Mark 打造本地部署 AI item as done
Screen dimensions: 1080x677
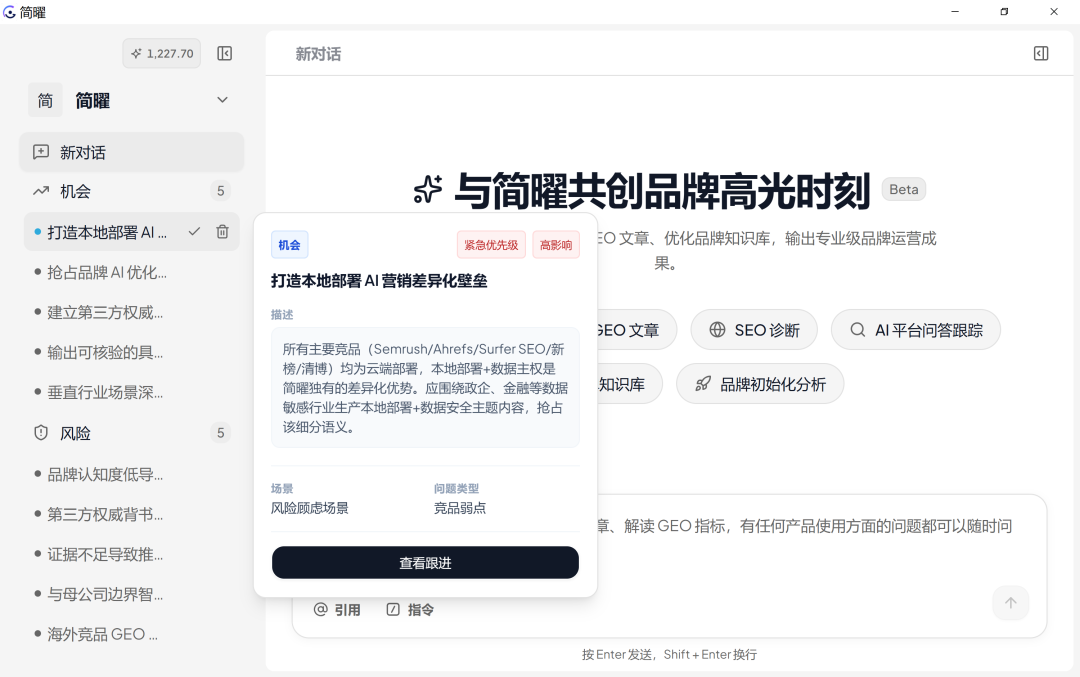[194, 232]
